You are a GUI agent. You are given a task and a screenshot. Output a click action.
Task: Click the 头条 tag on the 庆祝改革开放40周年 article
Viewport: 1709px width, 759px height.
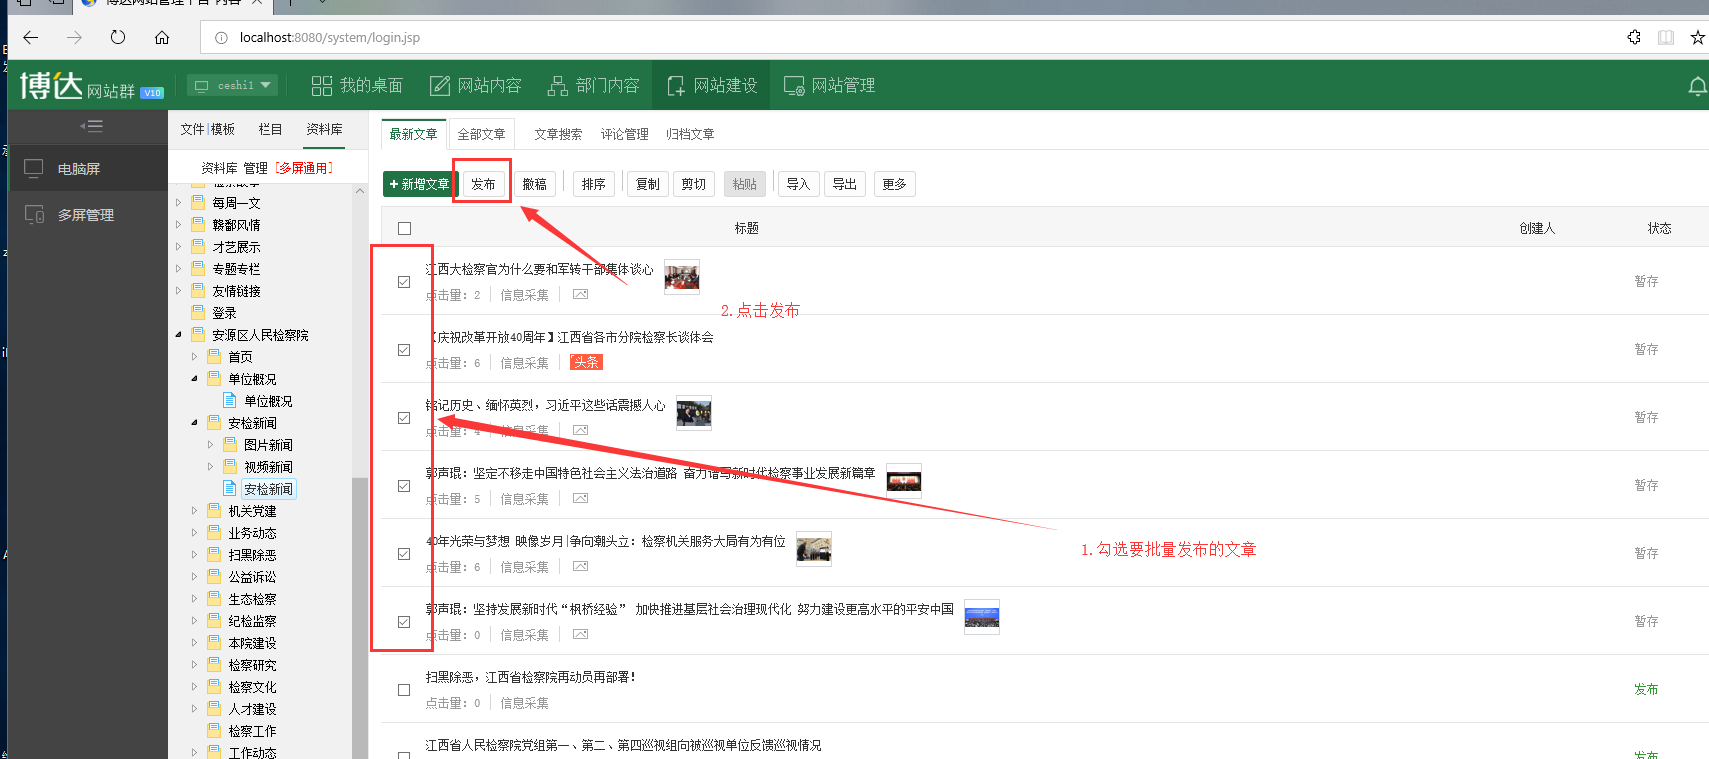[x=586, y=362]
